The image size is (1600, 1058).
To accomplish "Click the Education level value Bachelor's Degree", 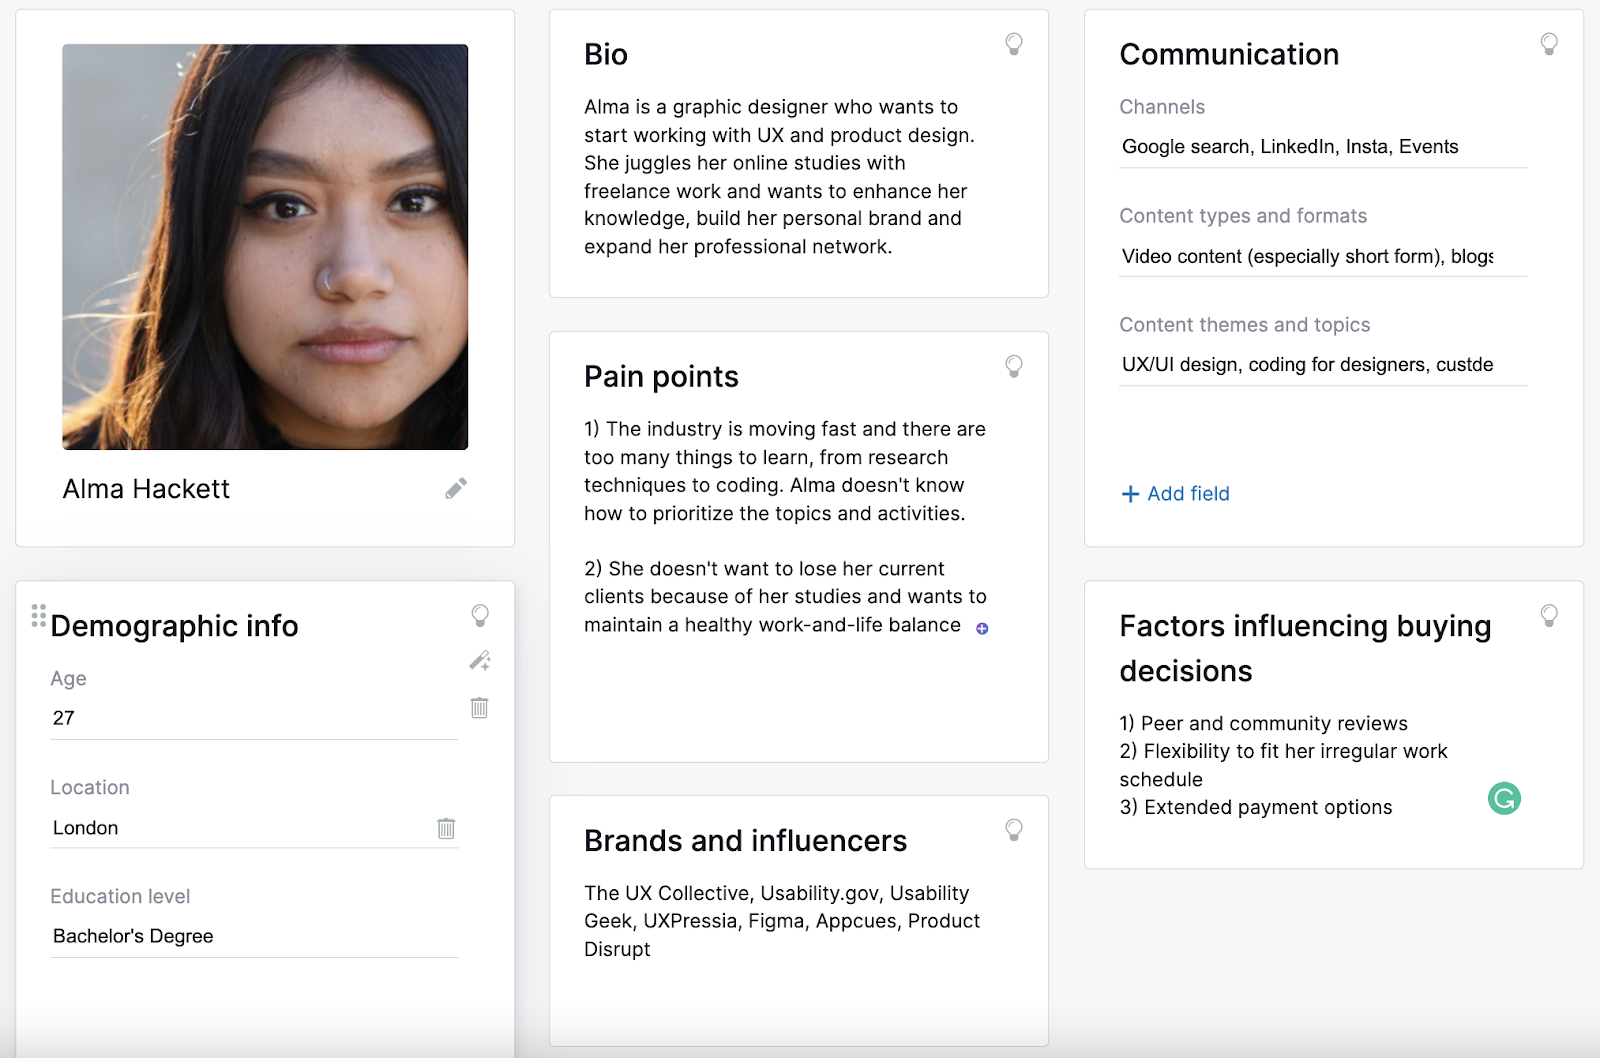I will [x=150, y=936].
